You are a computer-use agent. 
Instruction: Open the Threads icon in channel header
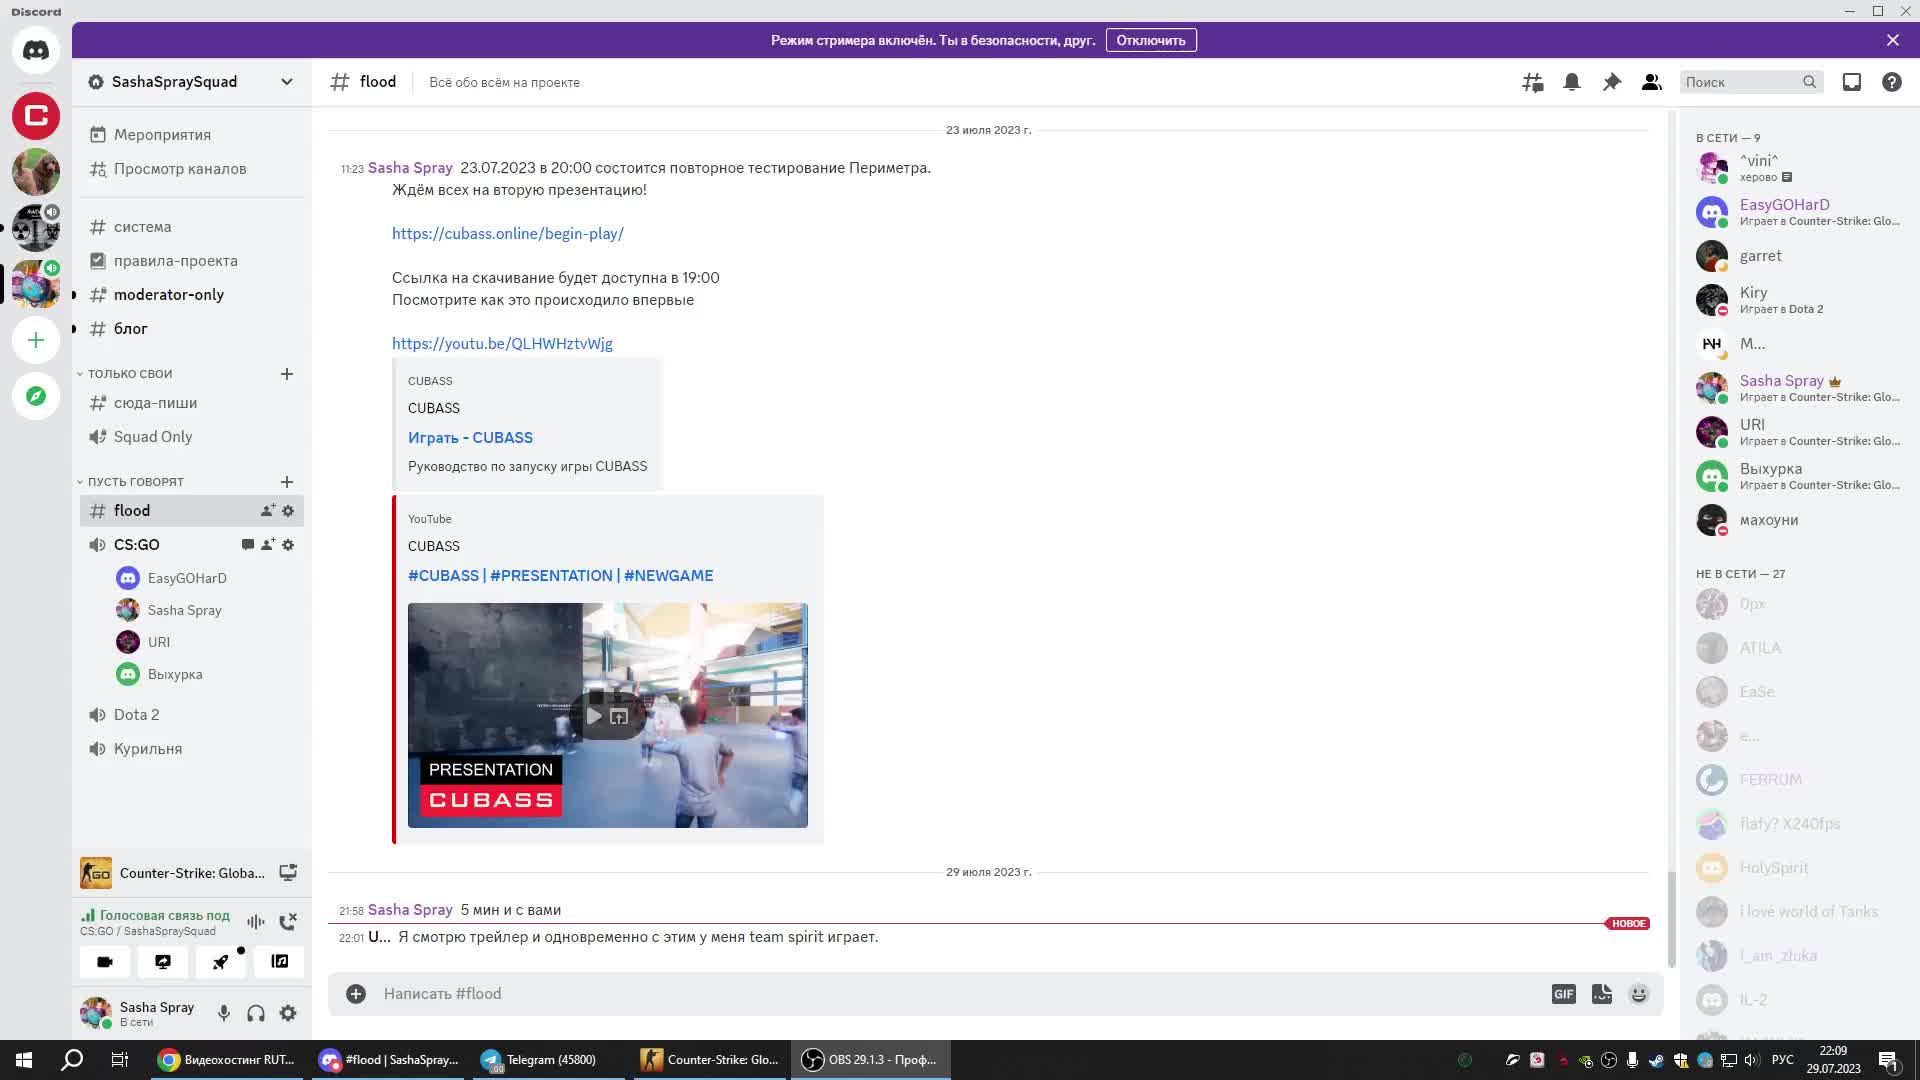point(1532,82)
